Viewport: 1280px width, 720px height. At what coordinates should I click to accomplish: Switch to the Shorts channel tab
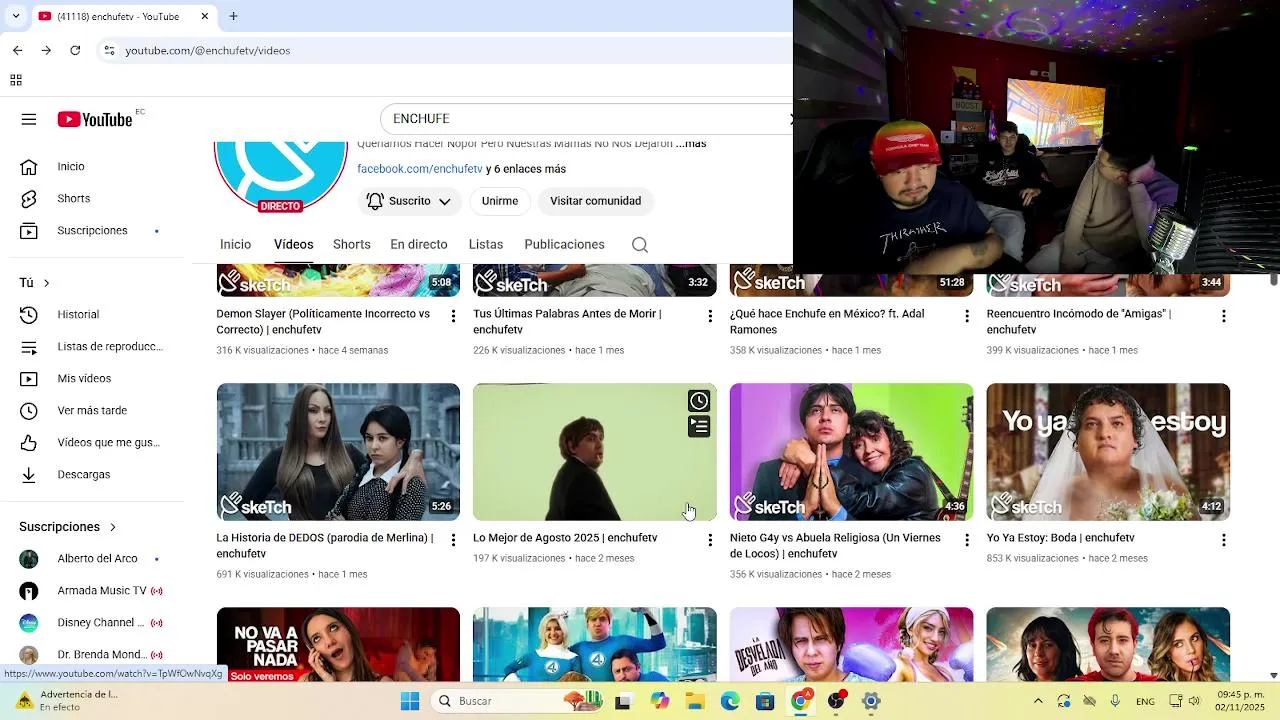(352, 245)
